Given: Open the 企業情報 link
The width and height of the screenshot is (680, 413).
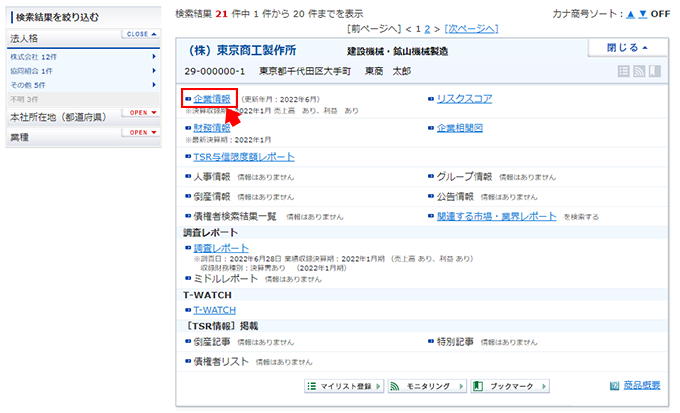Looking at the screenshot, I should pos(212,99).
